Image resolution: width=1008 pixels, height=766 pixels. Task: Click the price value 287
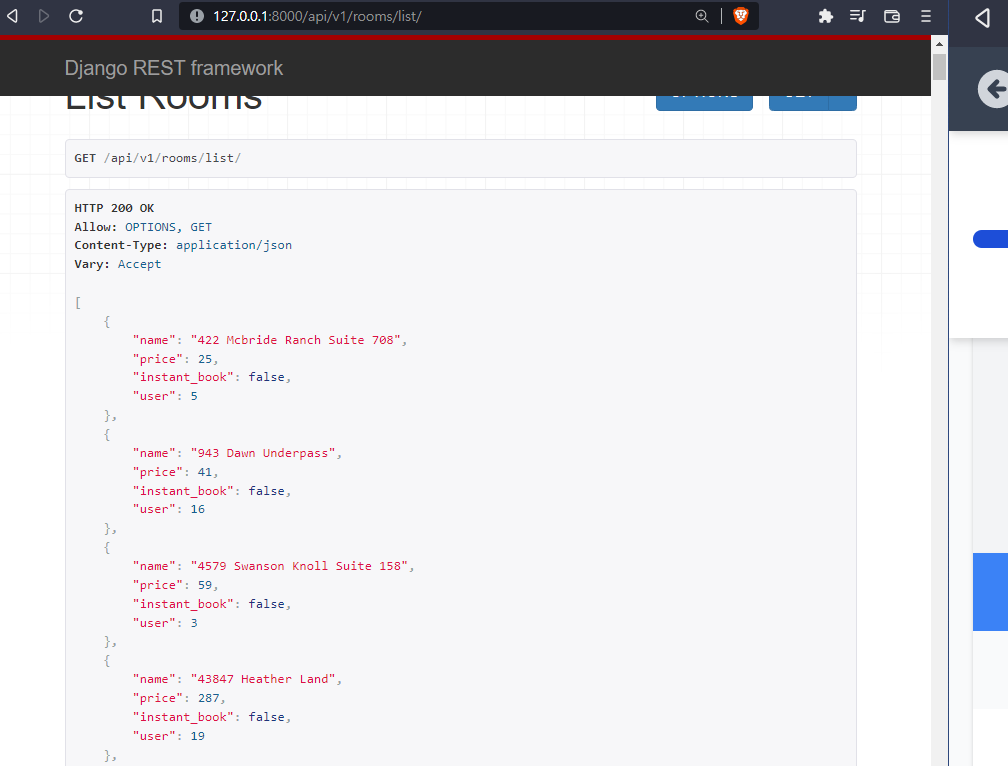coord(208,699)
